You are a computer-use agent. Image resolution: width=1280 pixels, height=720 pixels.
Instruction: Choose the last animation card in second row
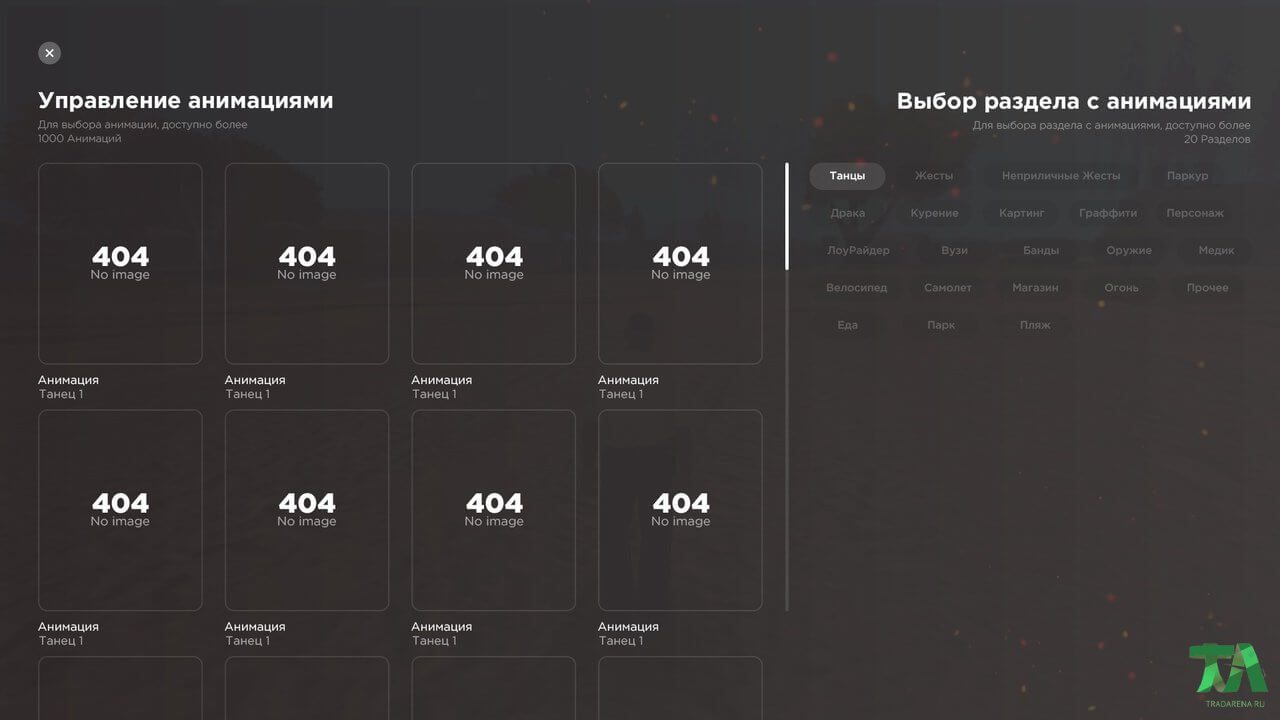click(680, 510)
